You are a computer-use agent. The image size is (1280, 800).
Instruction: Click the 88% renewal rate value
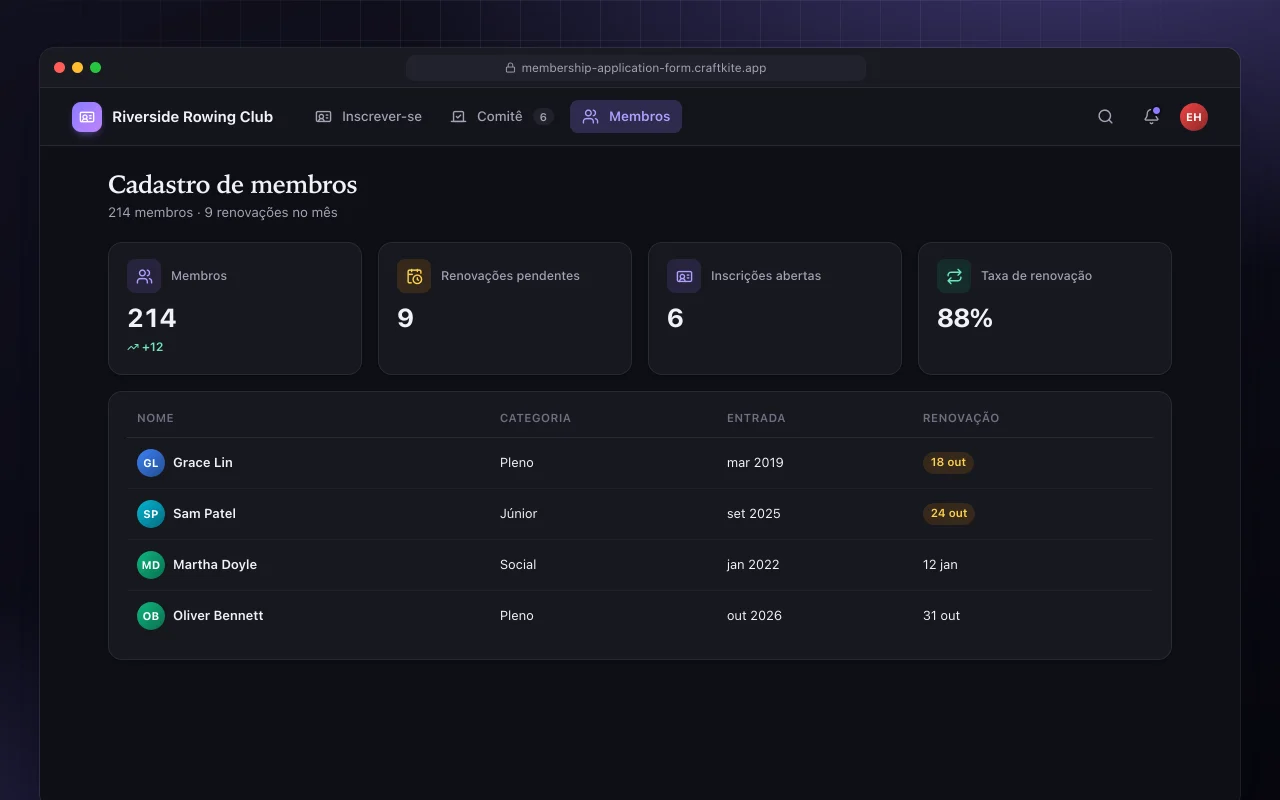965,318
